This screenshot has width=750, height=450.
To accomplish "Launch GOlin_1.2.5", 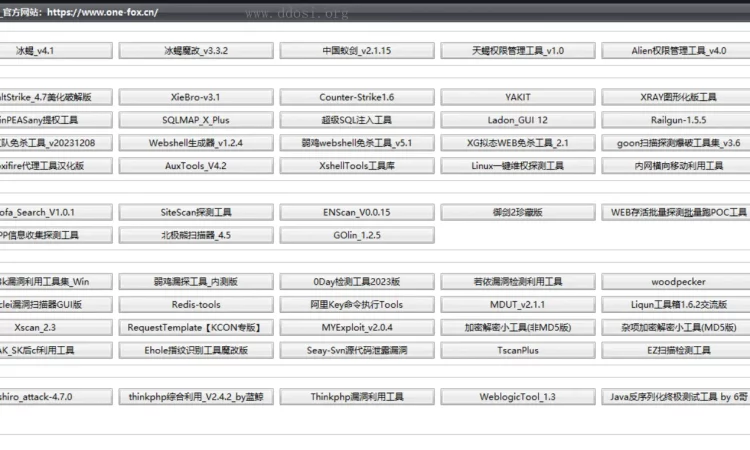I will point(357,235).
